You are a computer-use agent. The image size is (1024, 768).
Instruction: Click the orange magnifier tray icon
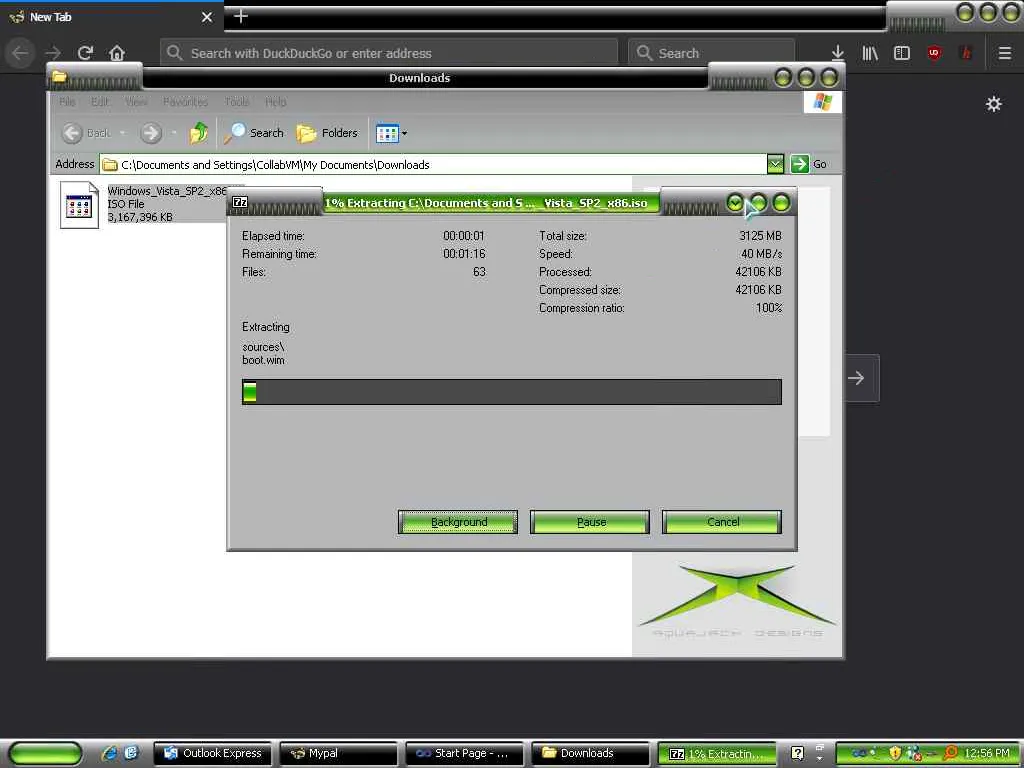click(x=951, y=754)
